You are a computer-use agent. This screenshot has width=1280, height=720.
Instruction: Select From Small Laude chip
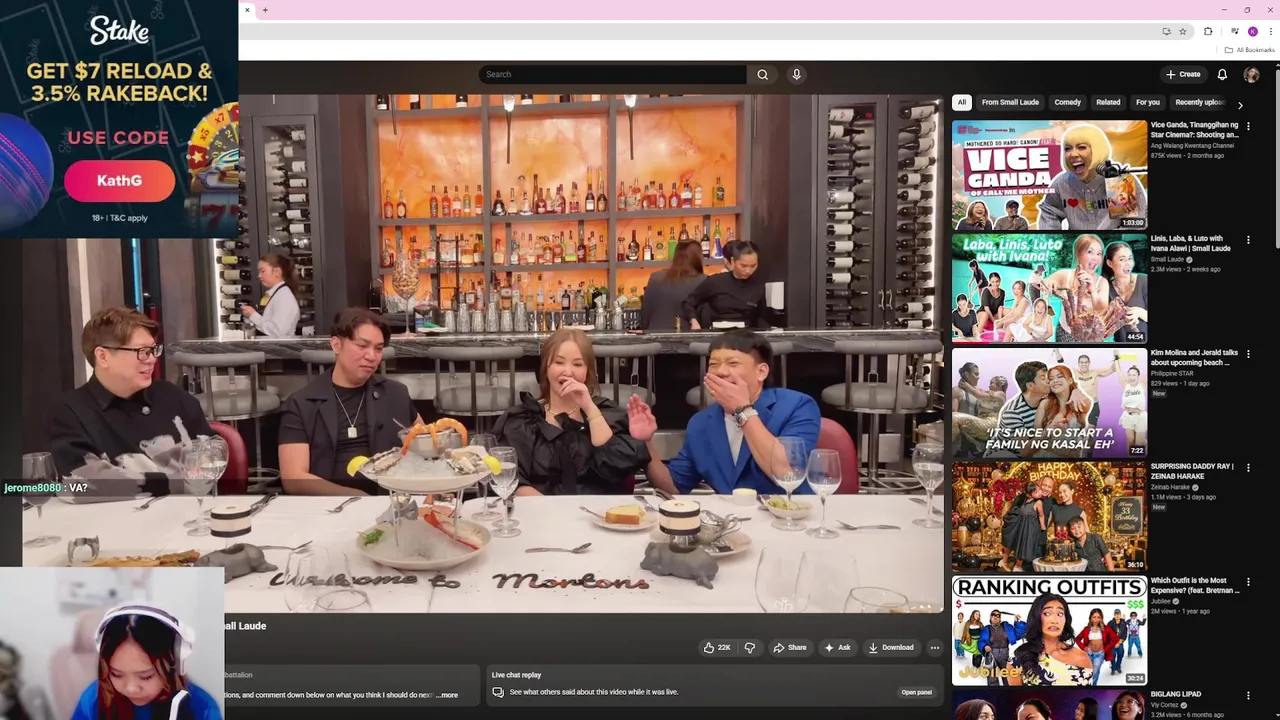[x=1010, y=102]
